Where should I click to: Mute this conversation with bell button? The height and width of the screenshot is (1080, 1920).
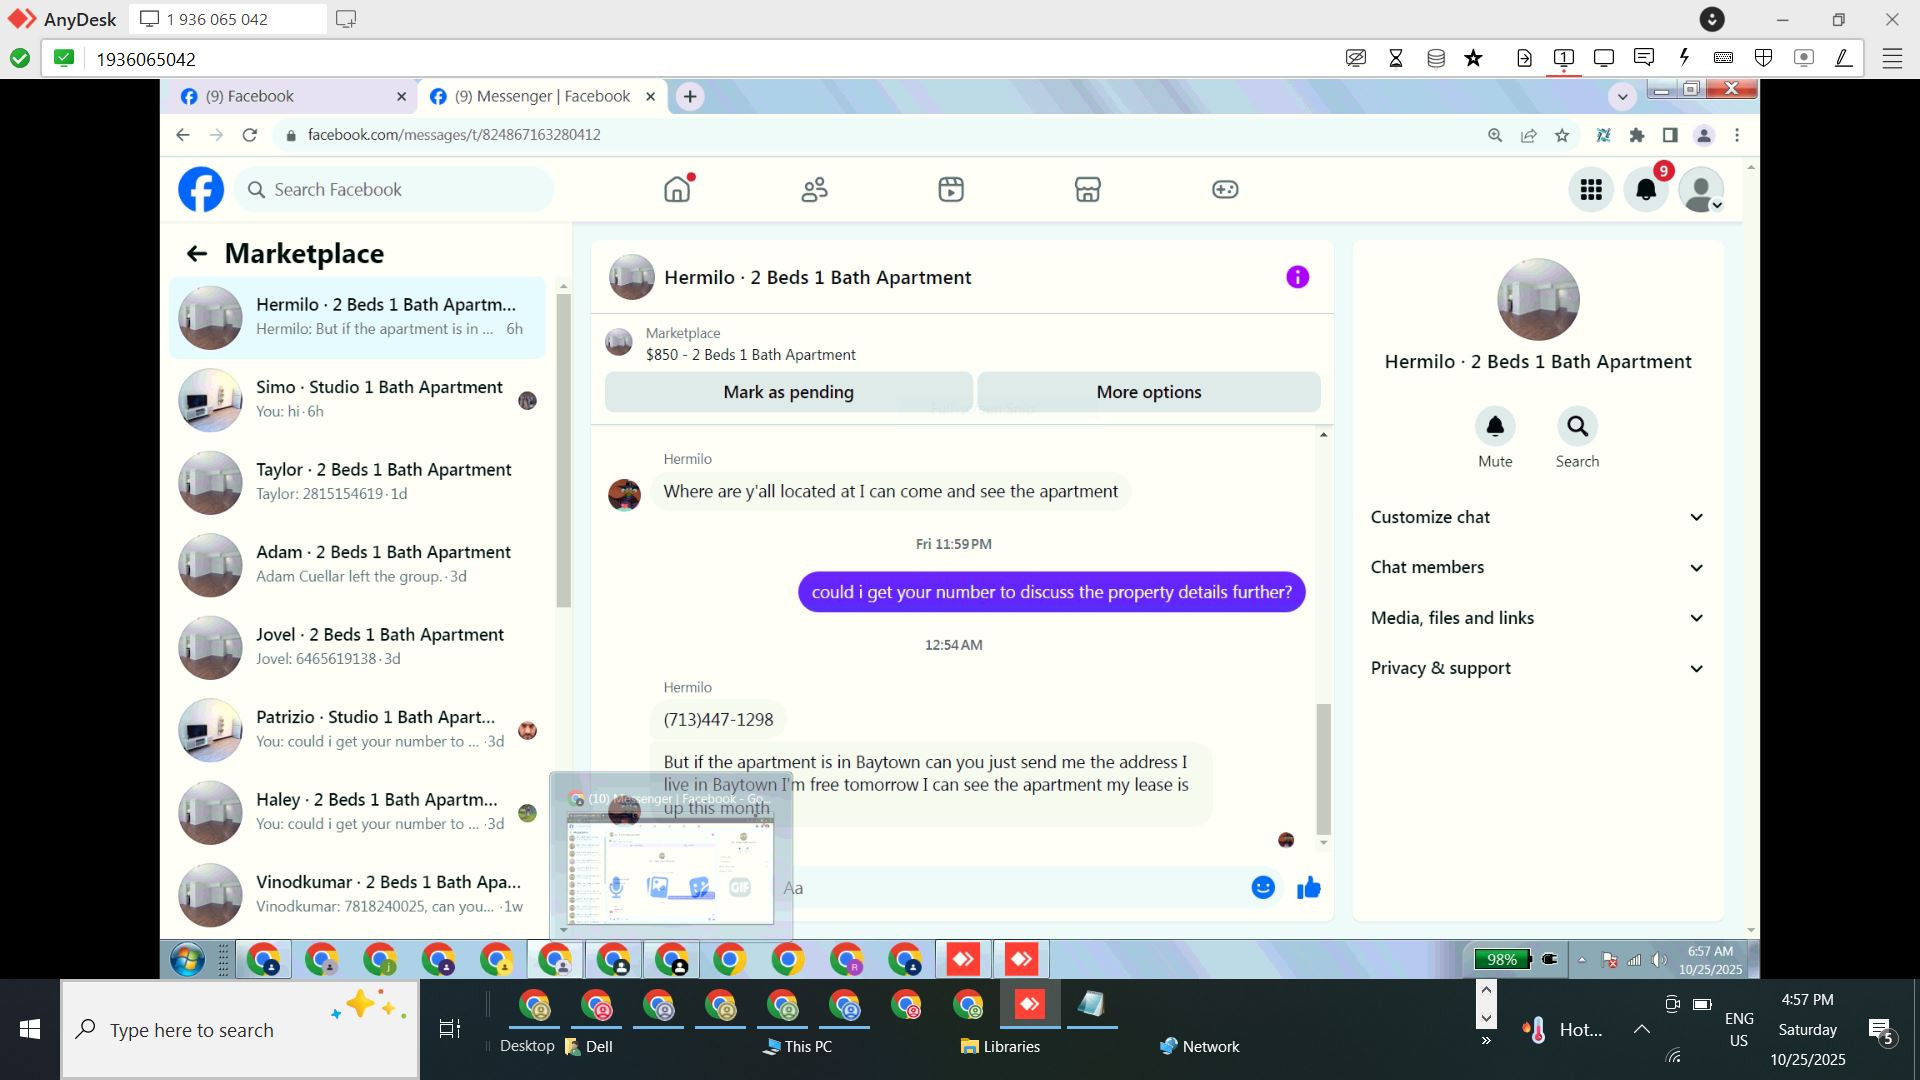click(x=1495, y=427)
